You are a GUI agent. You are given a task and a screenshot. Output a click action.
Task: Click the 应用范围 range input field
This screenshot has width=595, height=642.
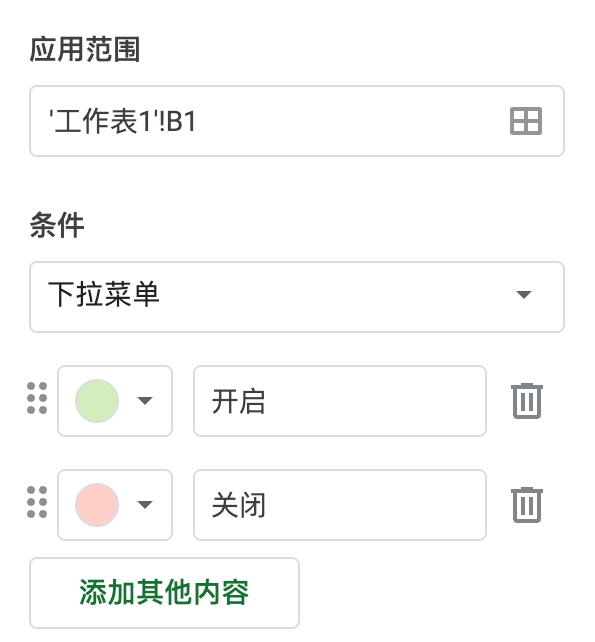tap(297, 121)
